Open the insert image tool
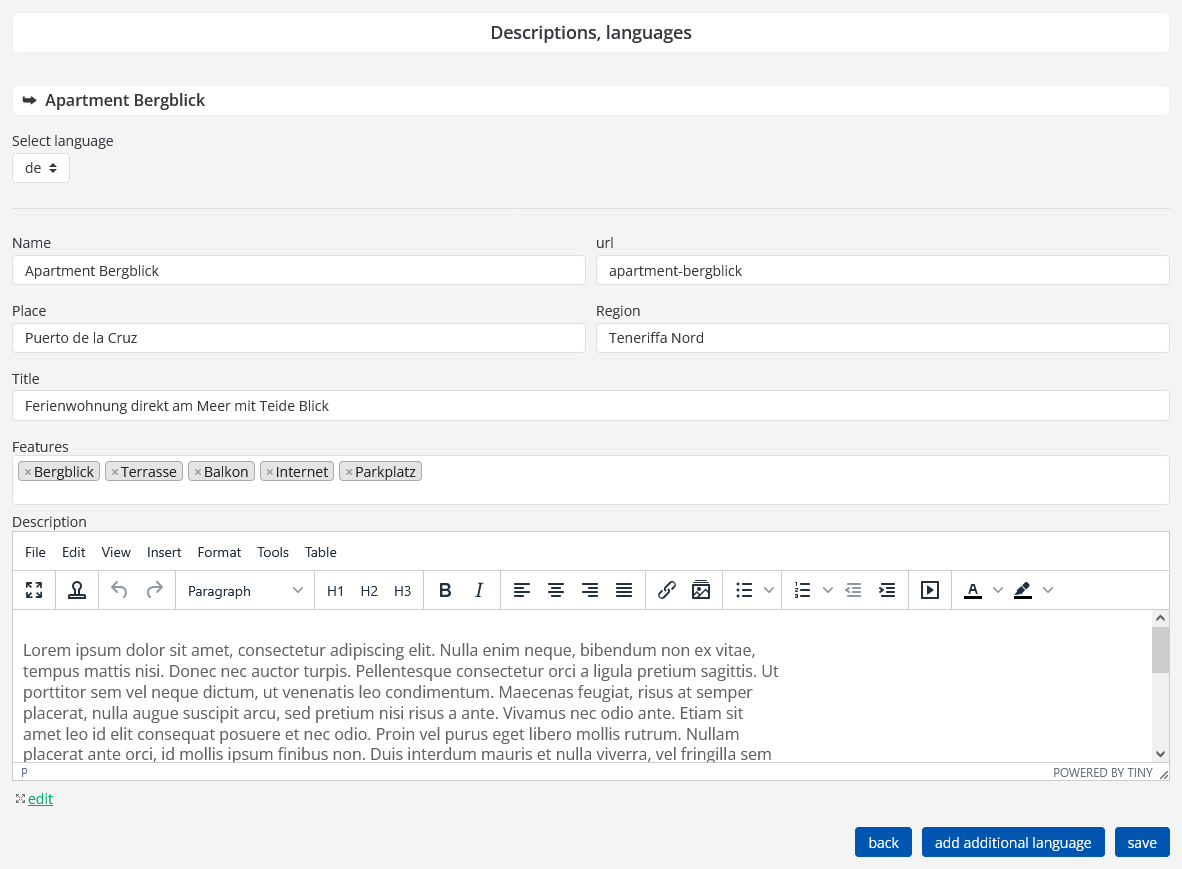Screen dimensions: 1182x869 pos(701,590)
